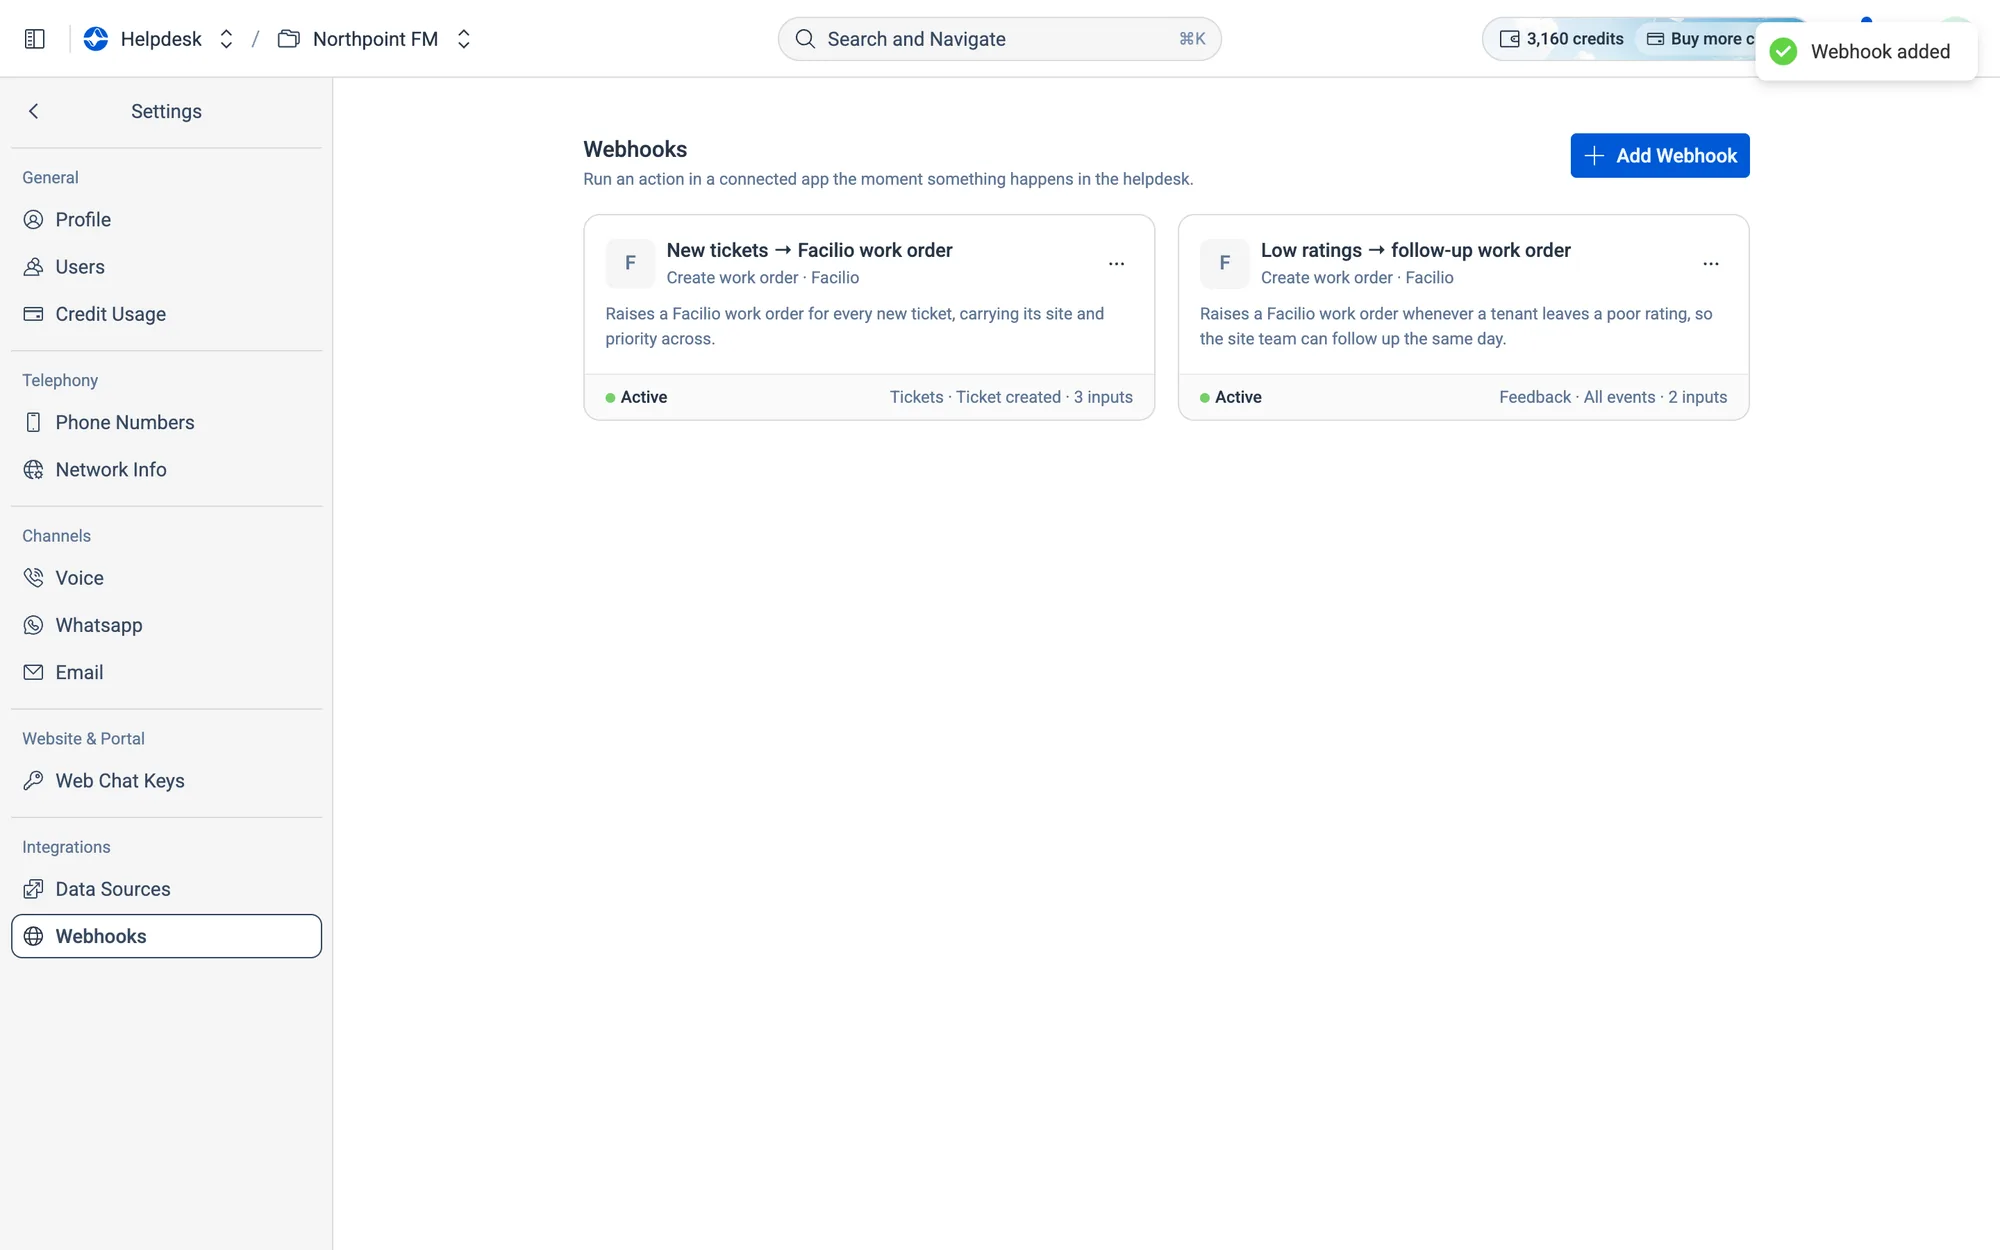Open the Credit Usage page
This screenshot has width=2000, height=1250.
[166, 314]
